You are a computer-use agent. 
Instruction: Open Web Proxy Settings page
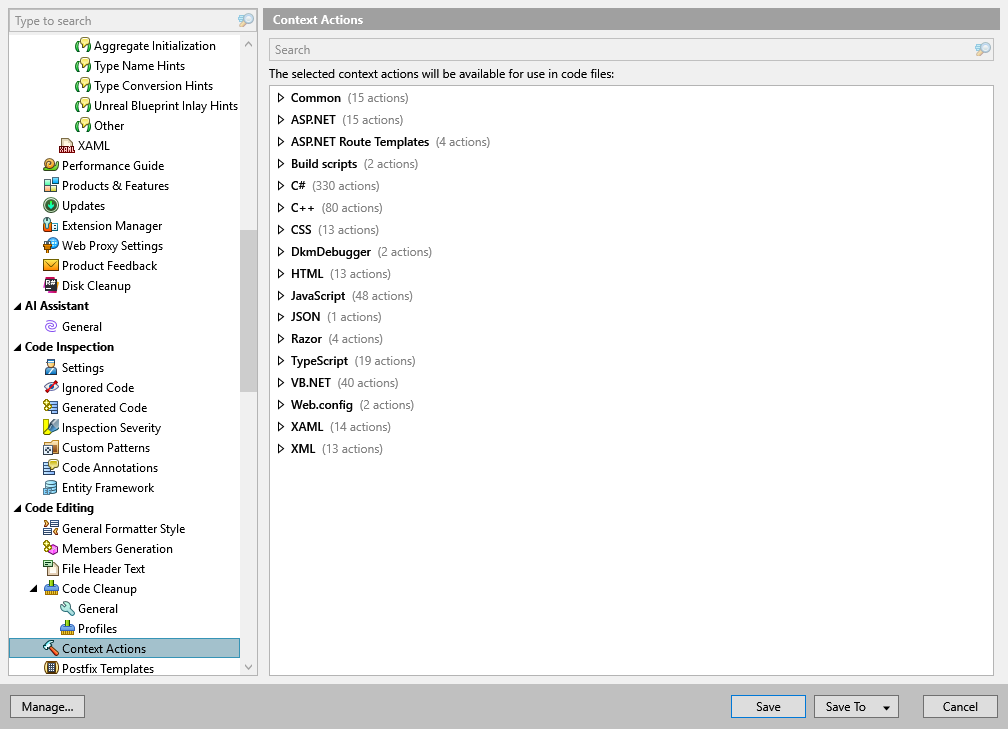112,246
